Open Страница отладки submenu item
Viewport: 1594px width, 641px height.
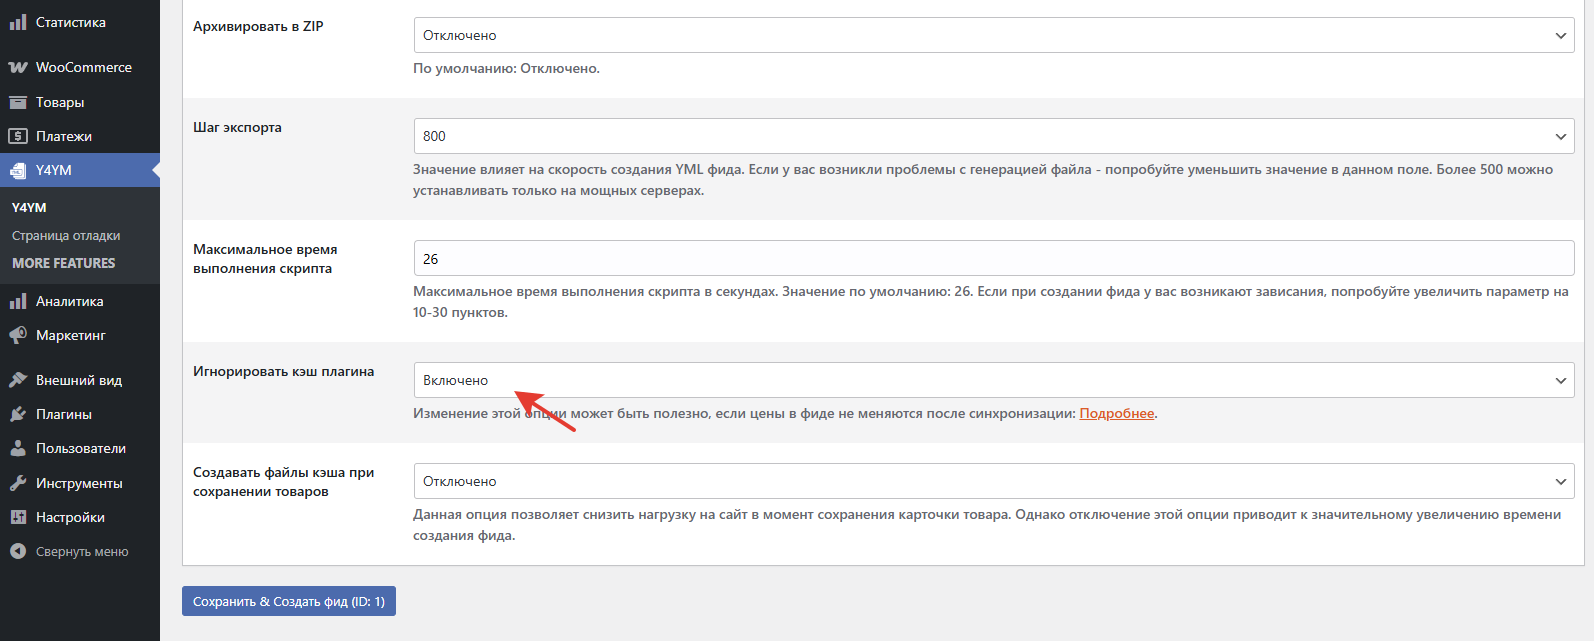(66, 236)
